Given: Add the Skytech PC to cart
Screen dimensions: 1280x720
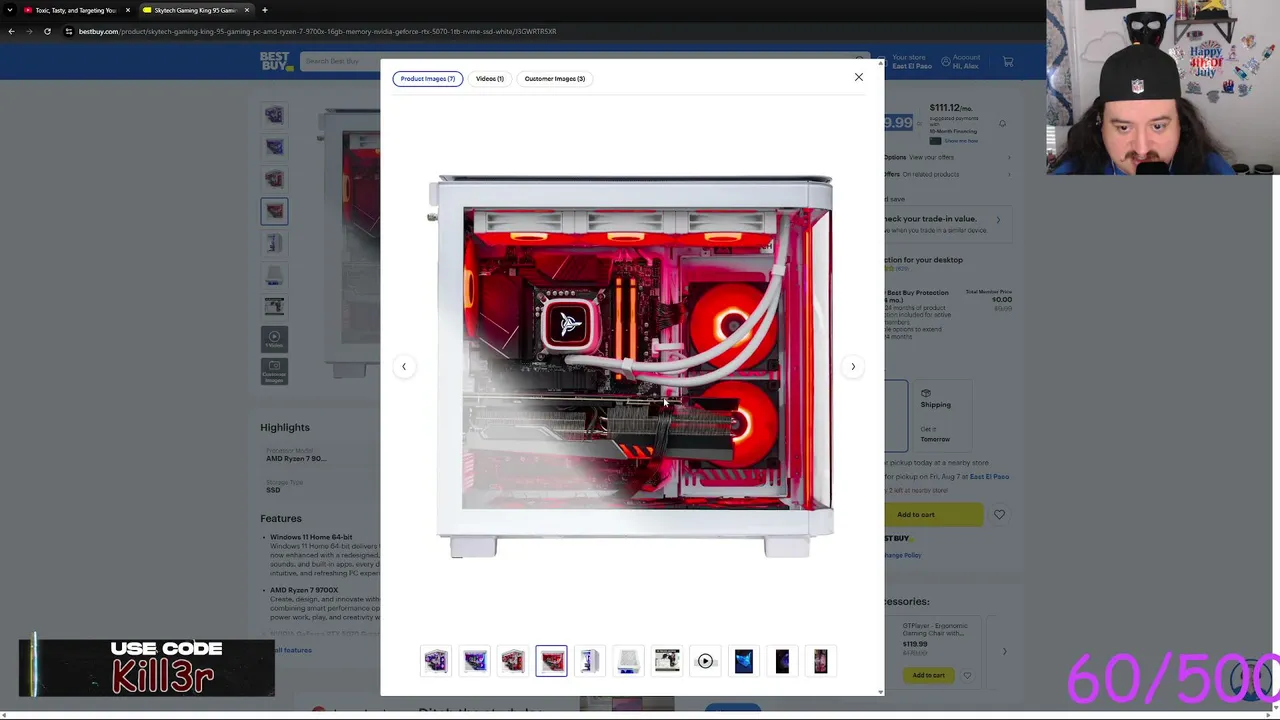Looking at the screenshot, I should pos(916,514).
